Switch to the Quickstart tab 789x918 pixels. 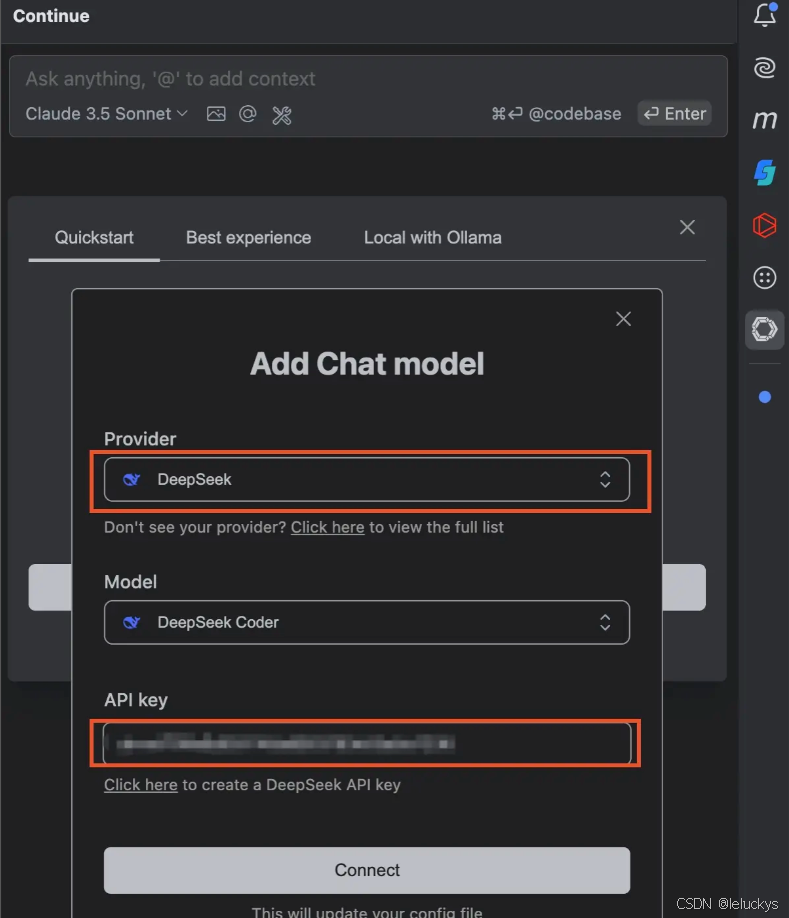click(94, 238)
